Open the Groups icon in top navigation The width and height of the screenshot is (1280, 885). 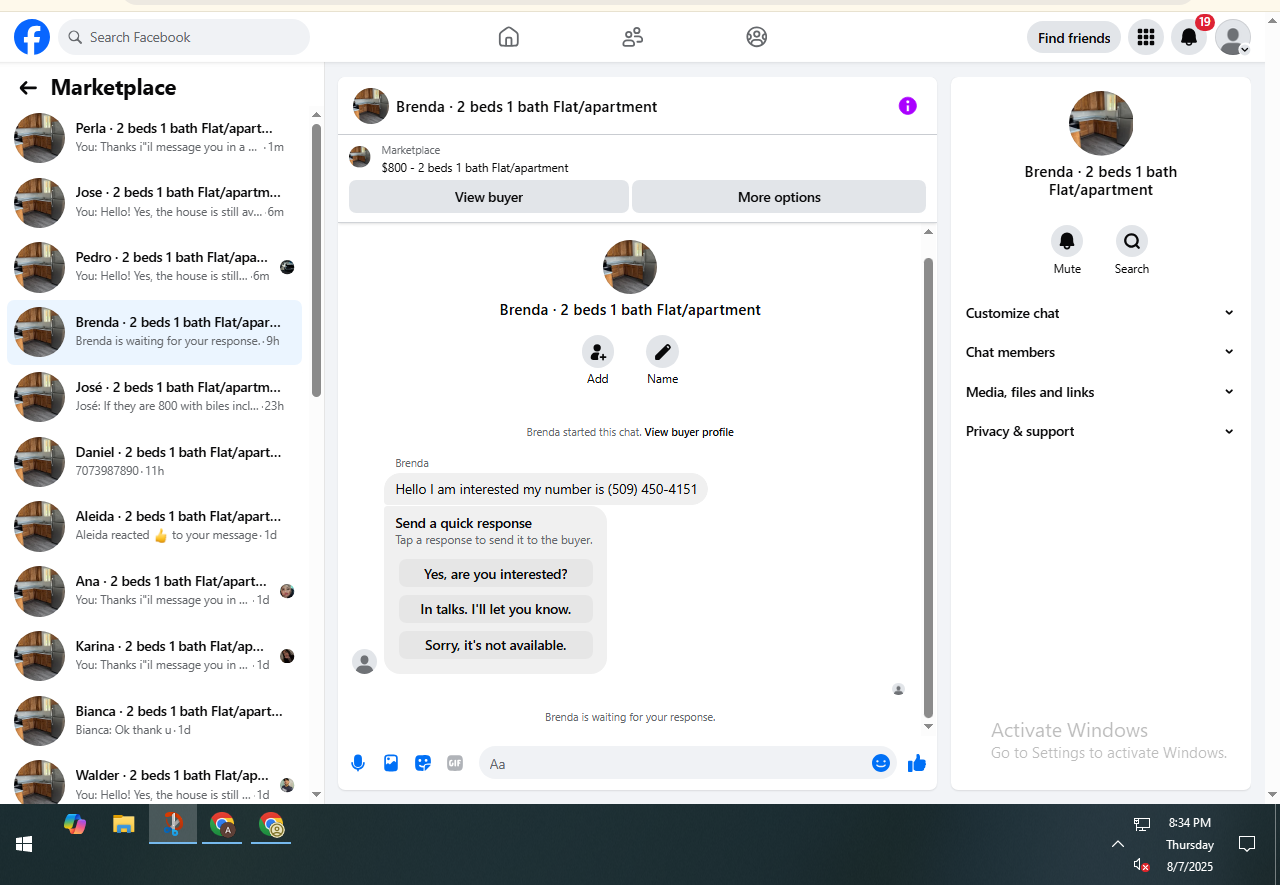757,38
